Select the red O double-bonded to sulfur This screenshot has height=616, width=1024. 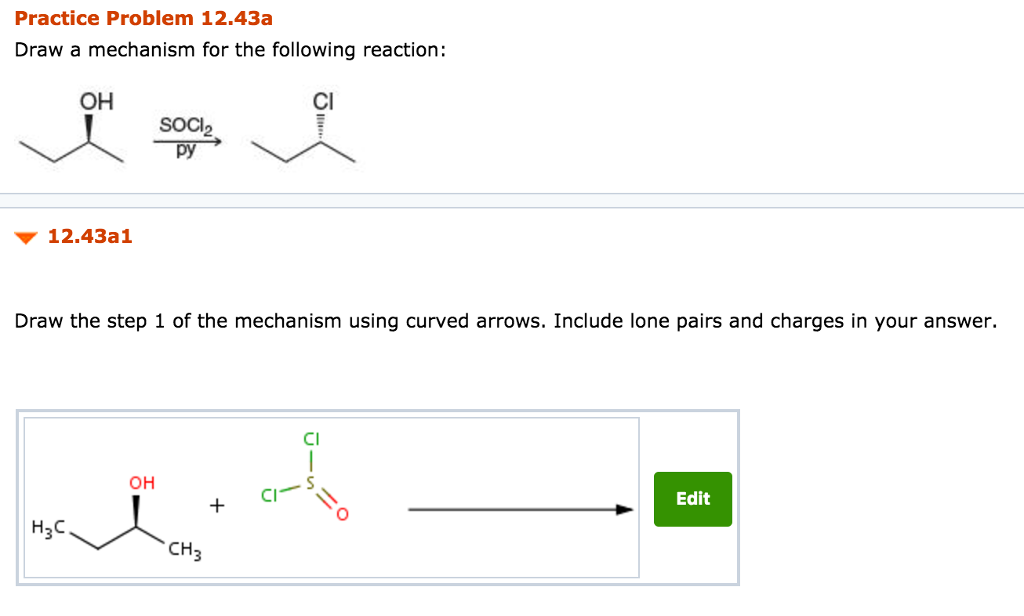tap(341, 512)
